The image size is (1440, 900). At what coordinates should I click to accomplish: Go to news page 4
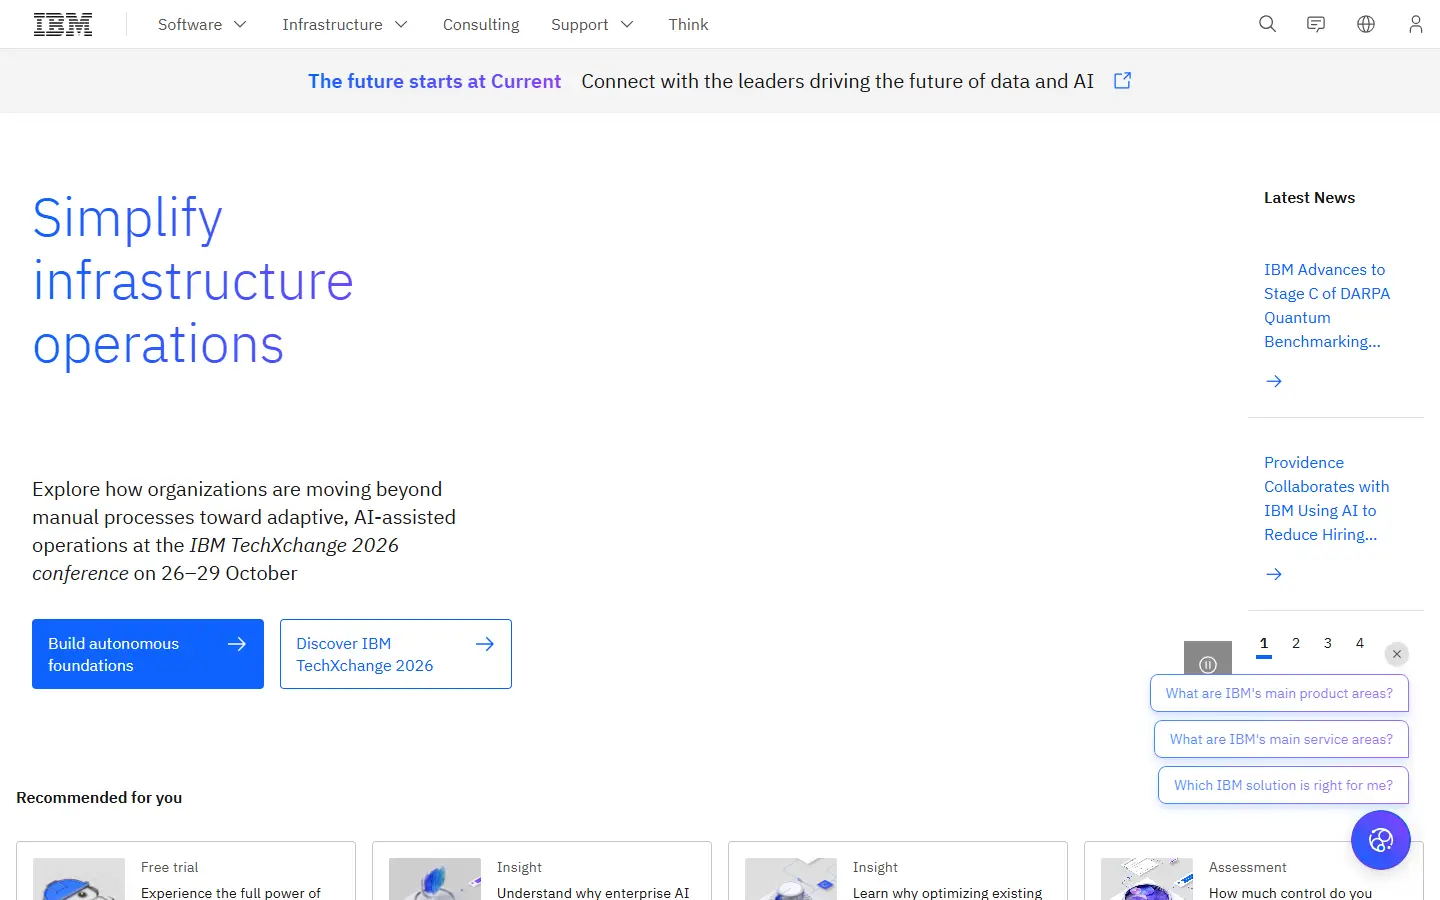[x=1360, y=644]
